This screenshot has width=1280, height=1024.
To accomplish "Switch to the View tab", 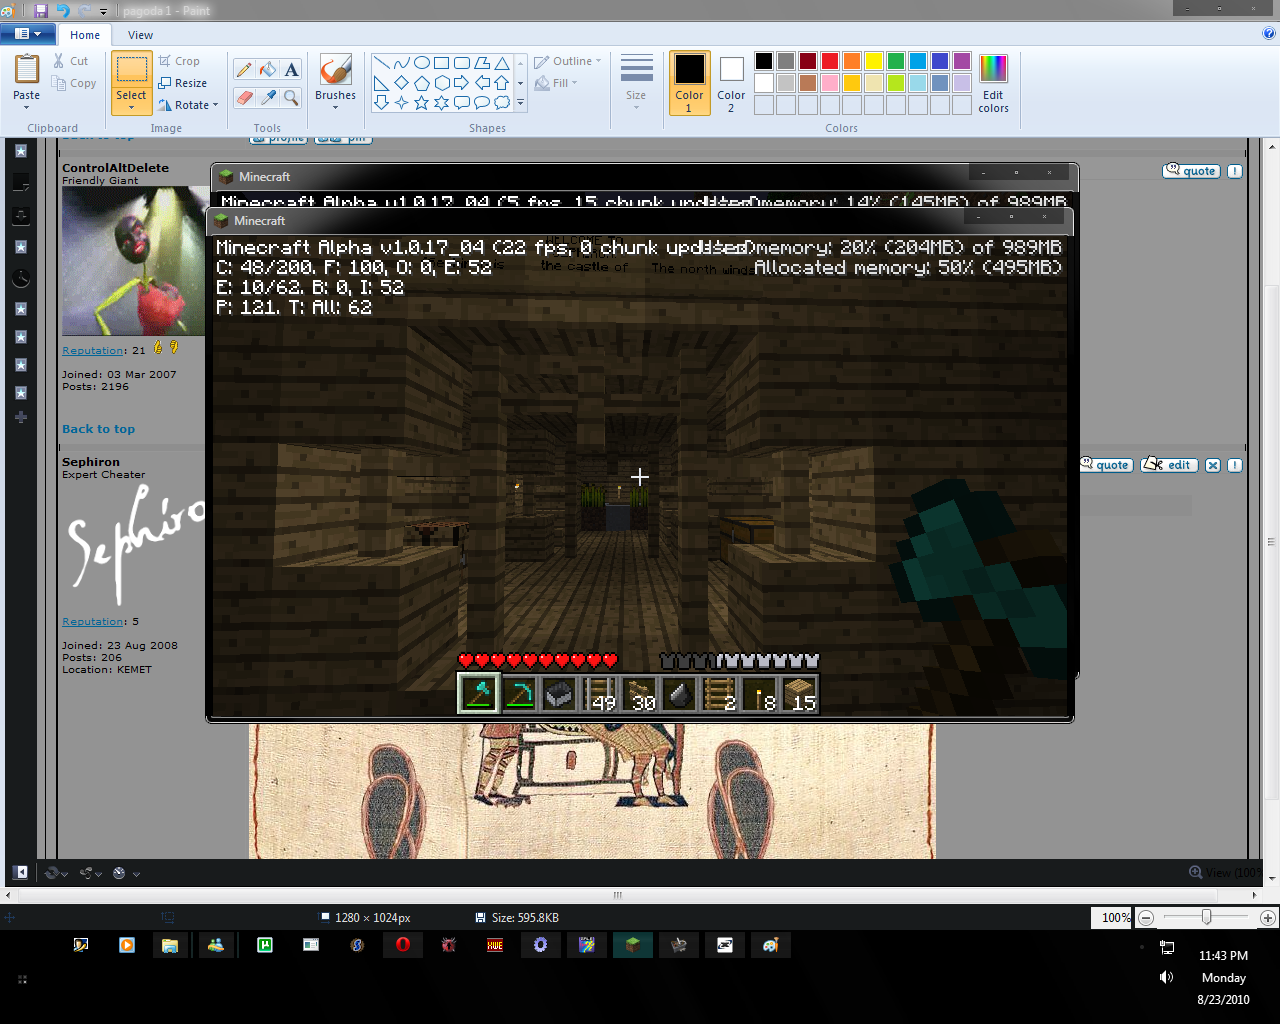I will [140, 34].
